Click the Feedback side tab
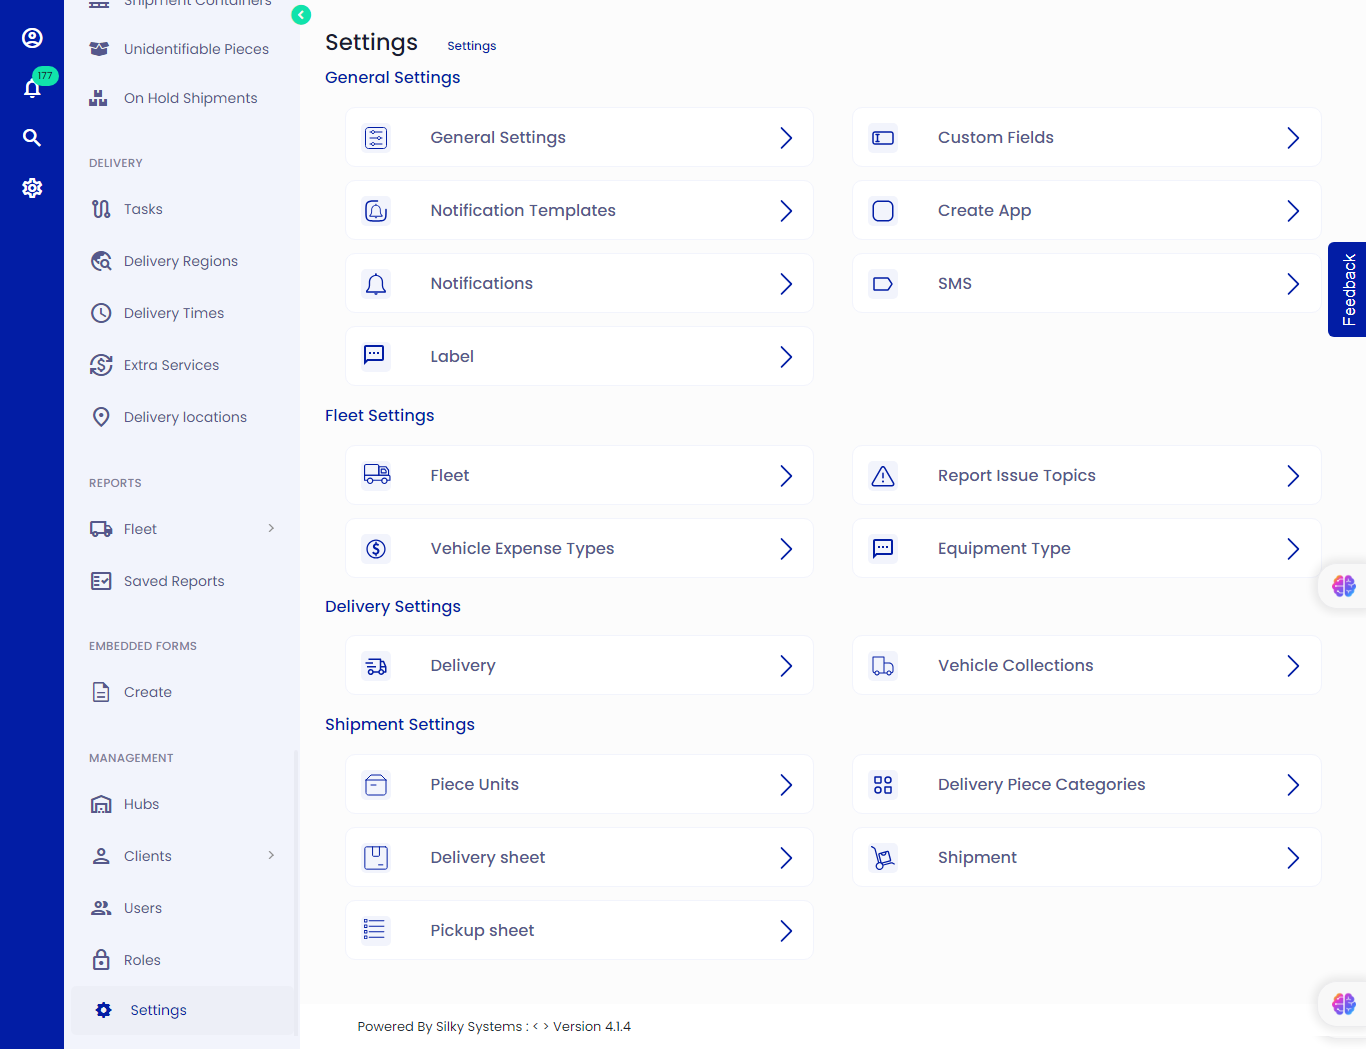 (1348, 289)
